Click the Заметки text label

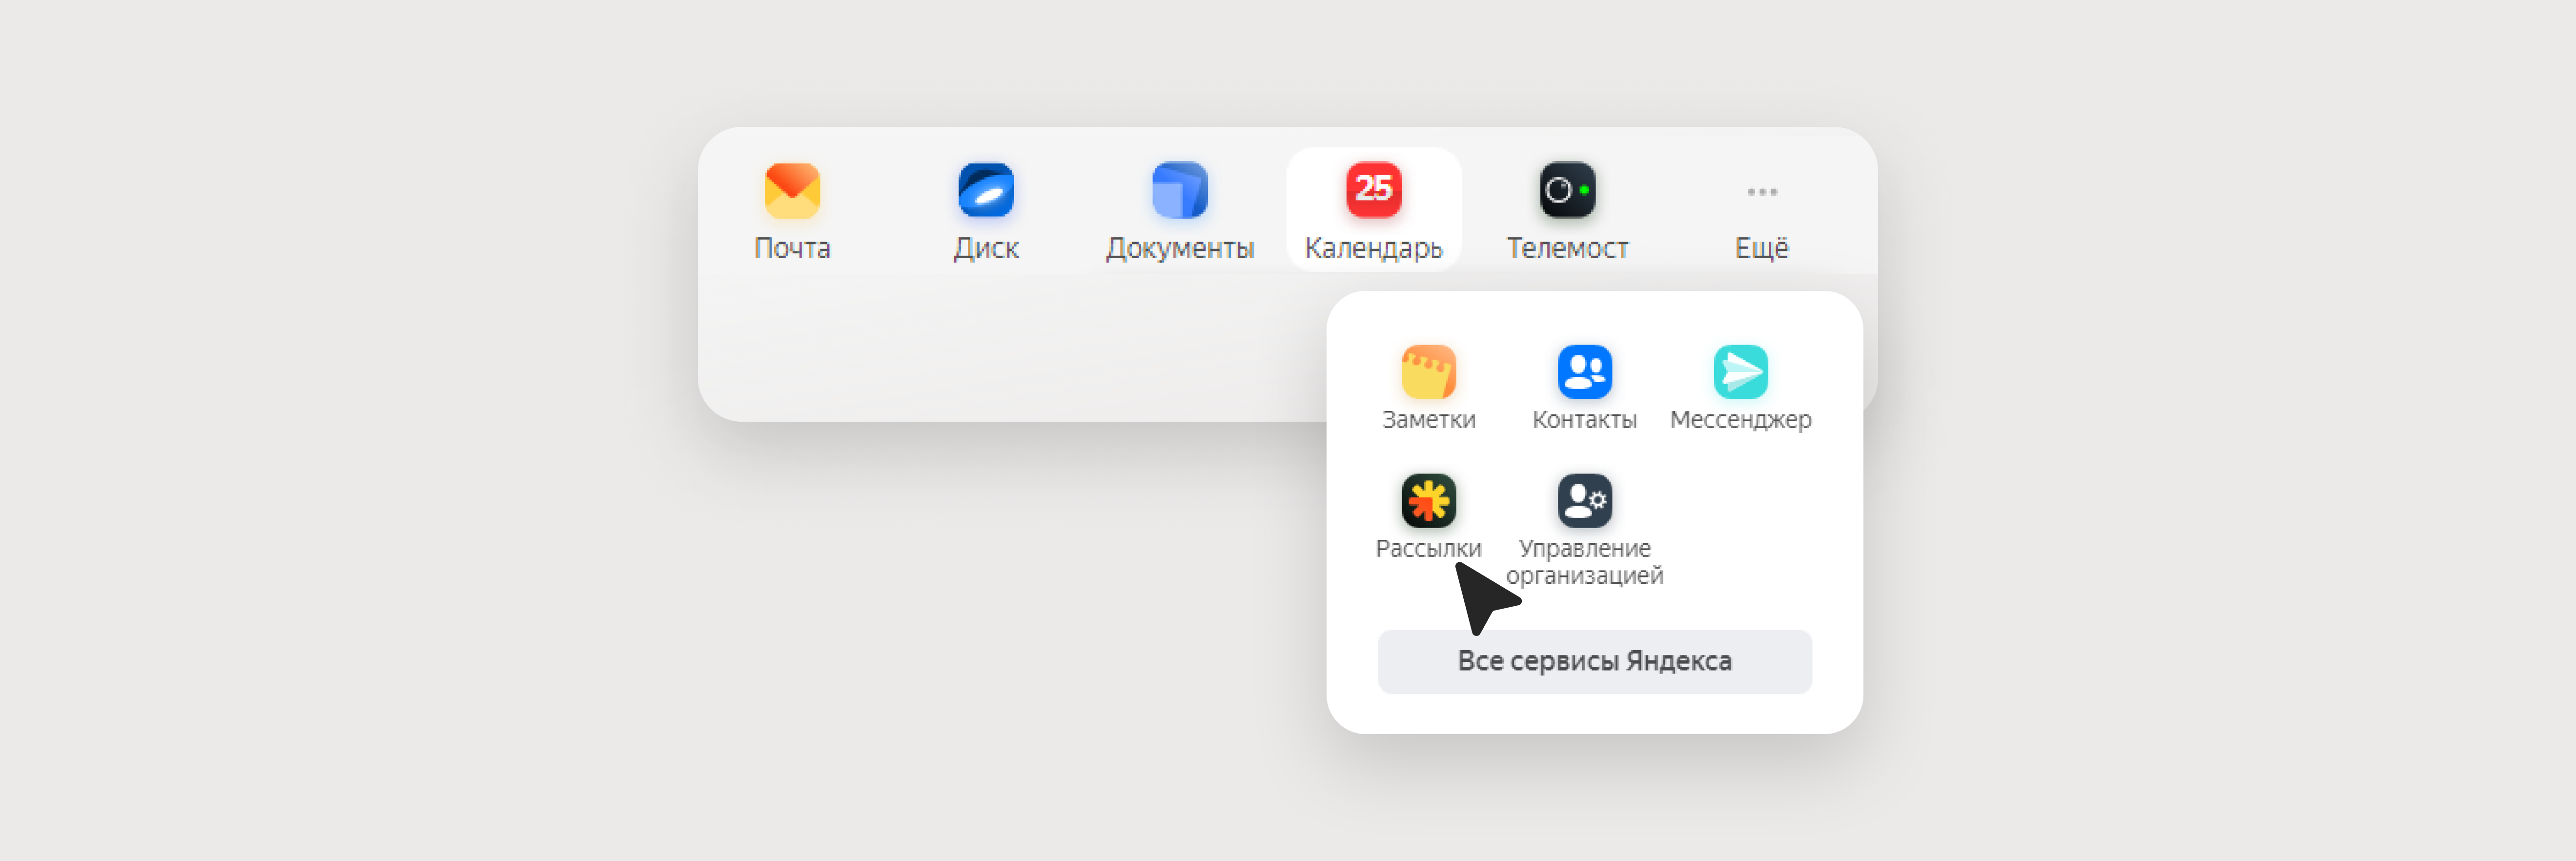[x=1429, y=420]
